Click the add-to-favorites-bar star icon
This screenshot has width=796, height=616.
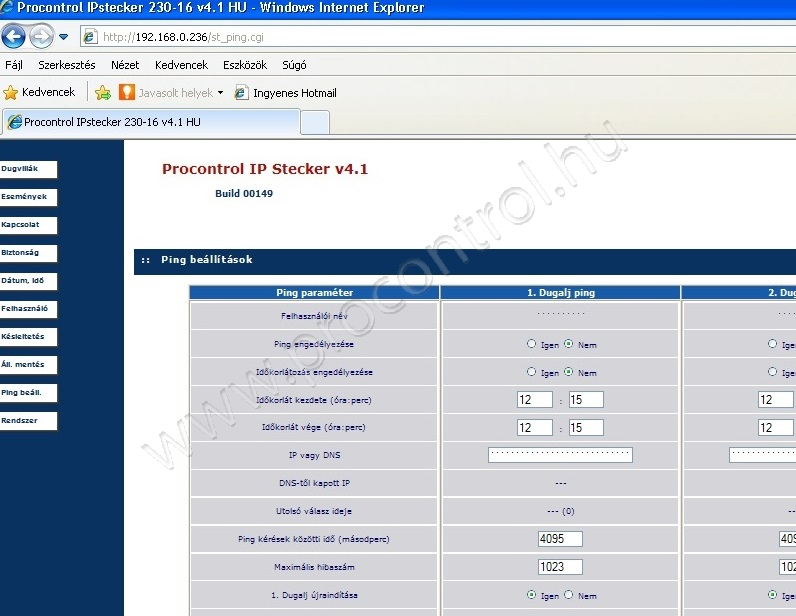point(103,92)
